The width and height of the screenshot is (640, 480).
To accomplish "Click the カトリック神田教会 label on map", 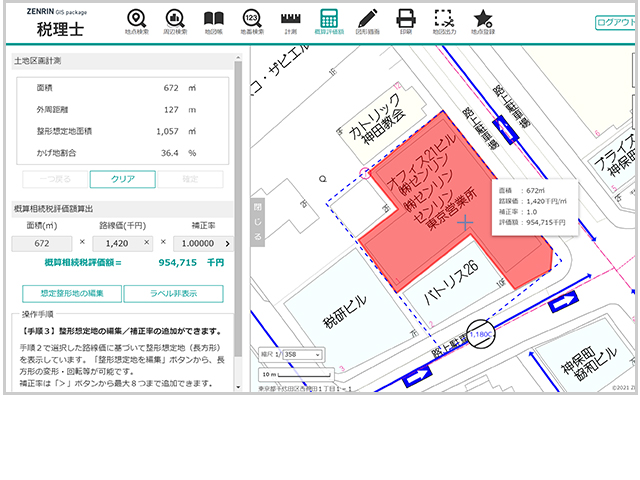I will point(377,120).
